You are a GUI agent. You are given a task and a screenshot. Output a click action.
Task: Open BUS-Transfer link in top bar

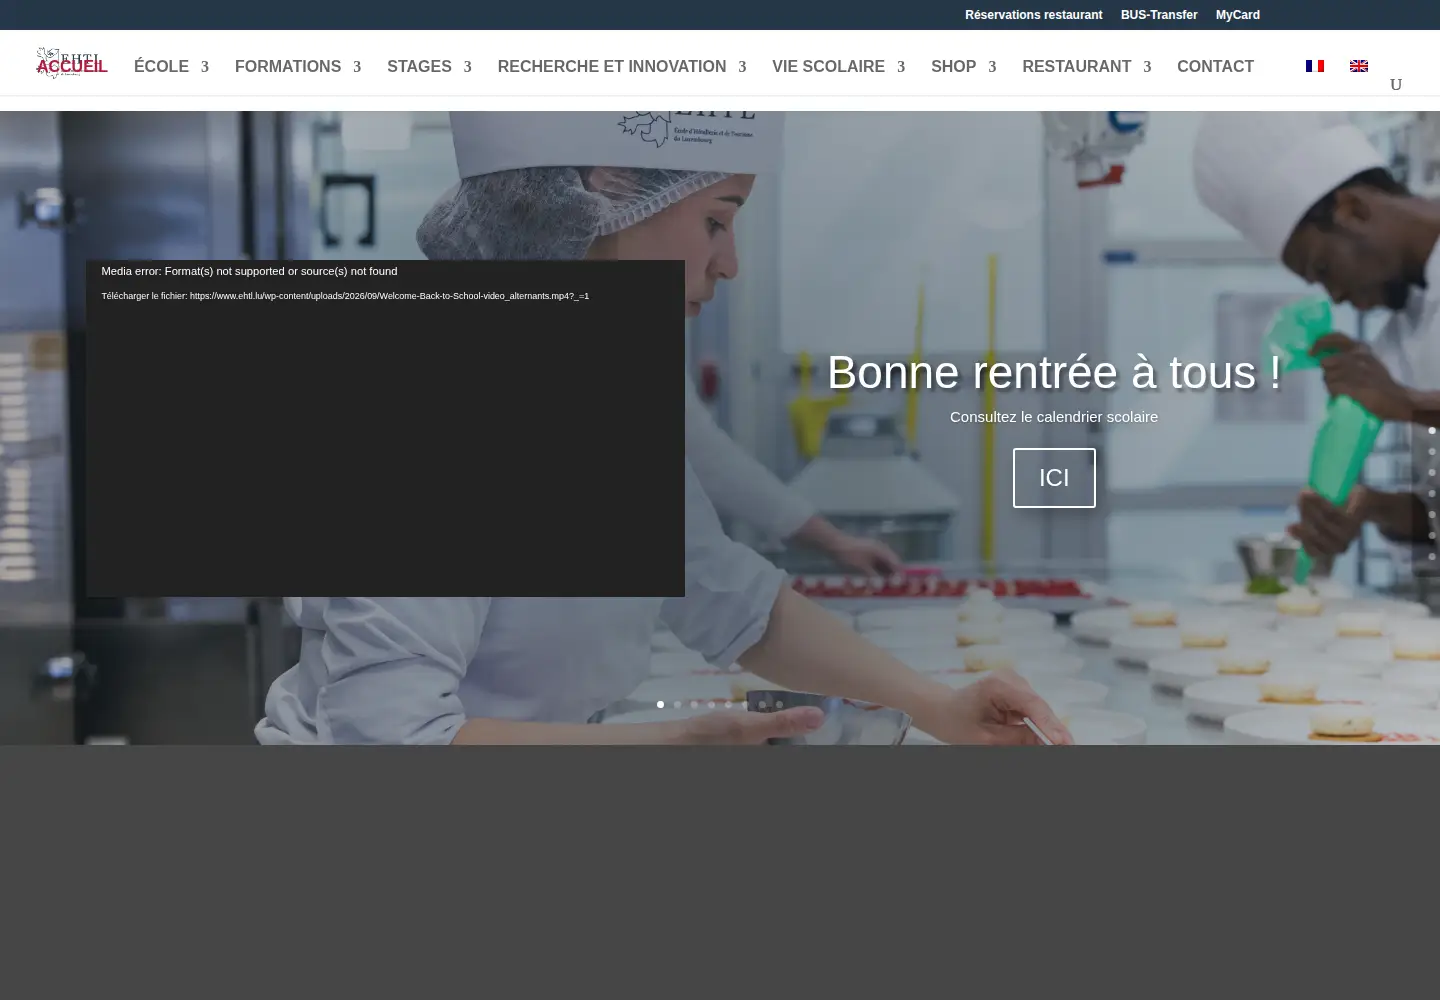point(1158,15)
